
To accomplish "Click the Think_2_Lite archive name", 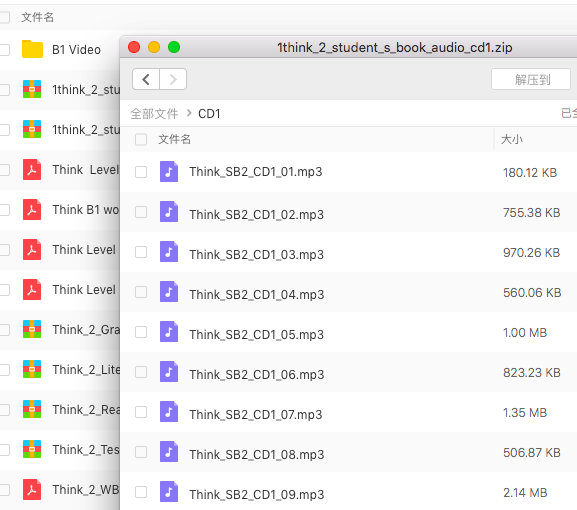I will point(86,370).
